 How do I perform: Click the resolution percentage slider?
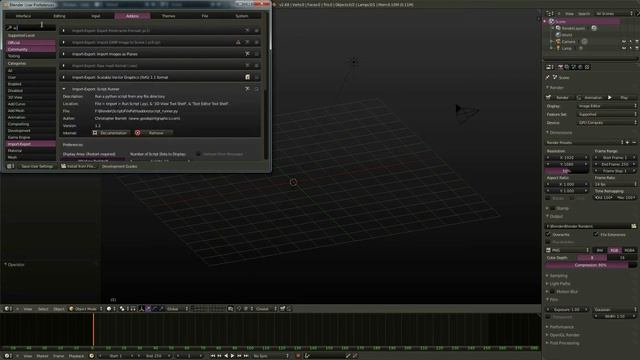[x=567, y=171]
